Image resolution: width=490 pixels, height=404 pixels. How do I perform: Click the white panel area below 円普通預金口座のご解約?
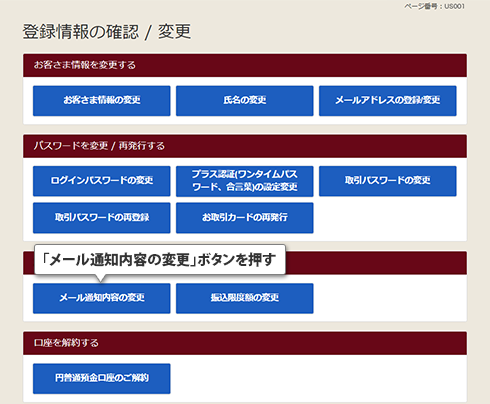245,398
